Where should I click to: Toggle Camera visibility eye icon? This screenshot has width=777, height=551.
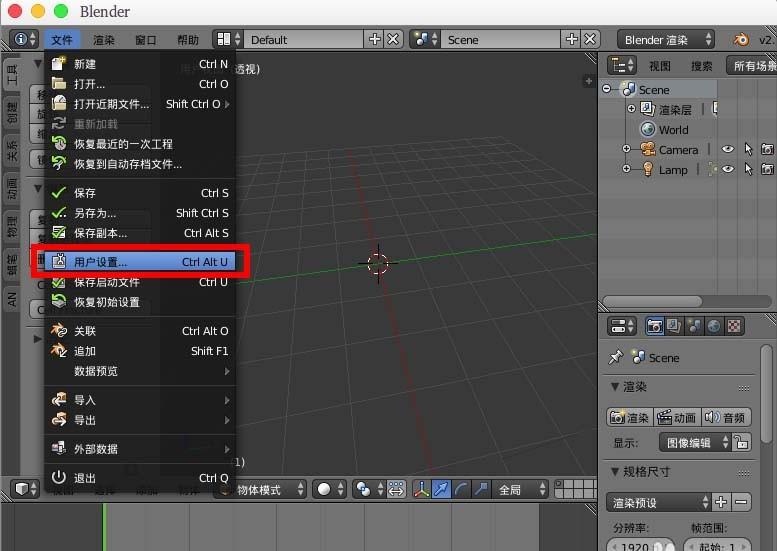727,149
